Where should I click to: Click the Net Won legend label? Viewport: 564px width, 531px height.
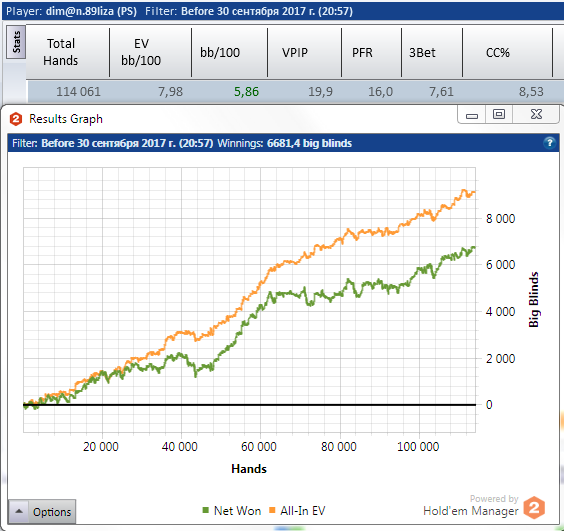237,510
